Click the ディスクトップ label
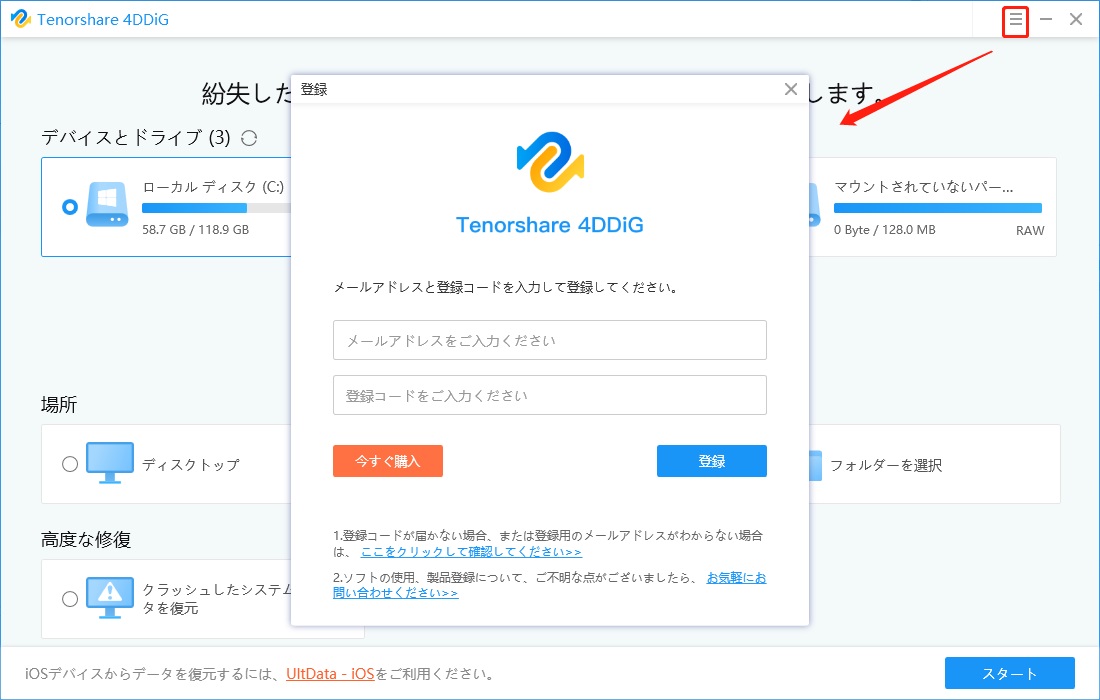The image size is (1100, 700). [x=191, y=464]
